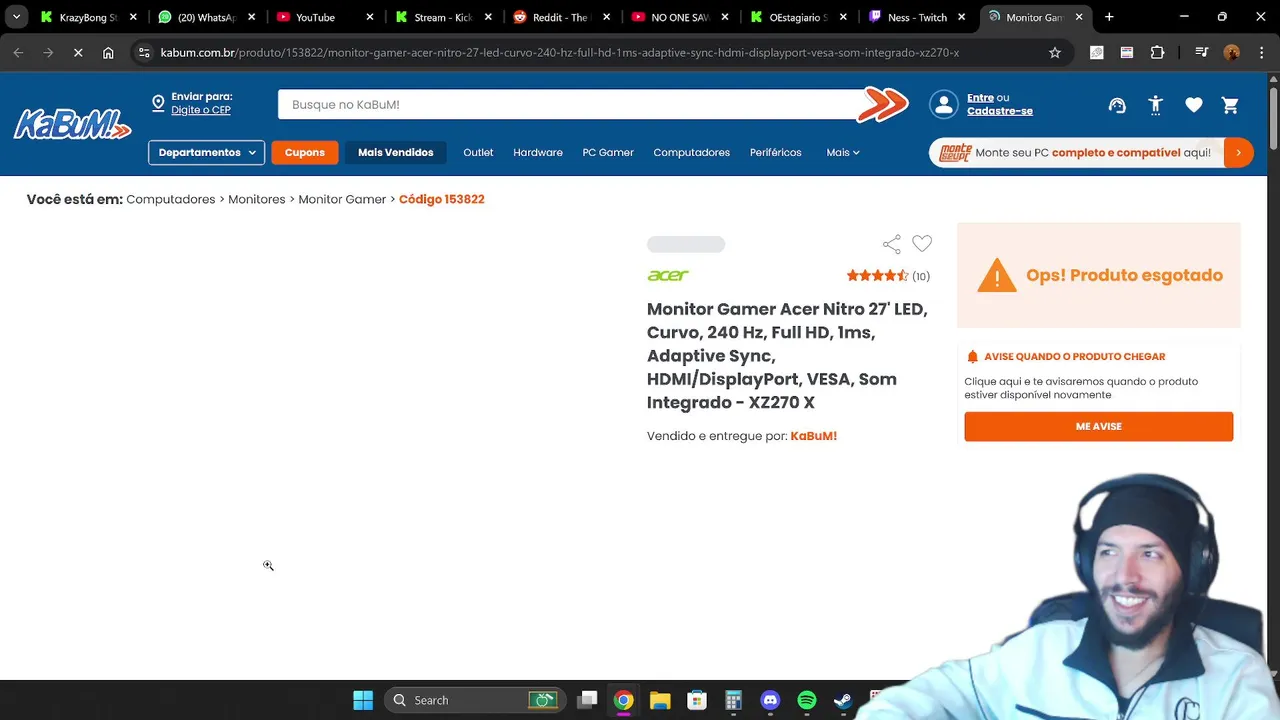
Task: Open Windows Start menu
Action: point(363,700)
